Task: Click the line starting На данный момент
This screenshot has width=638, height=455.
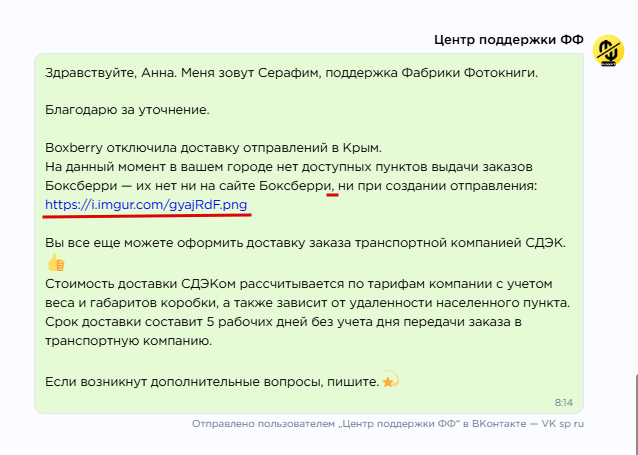Action: (289, 167)
